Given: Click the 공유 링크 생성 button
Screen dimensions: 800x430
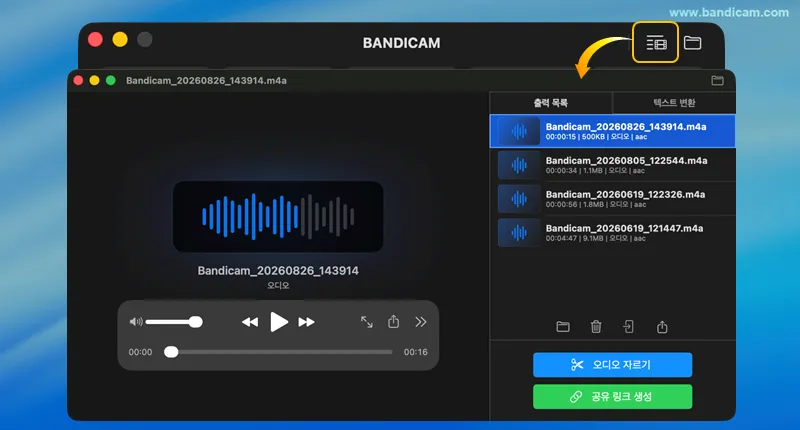Looking at the screenshot, I should 612,396.
